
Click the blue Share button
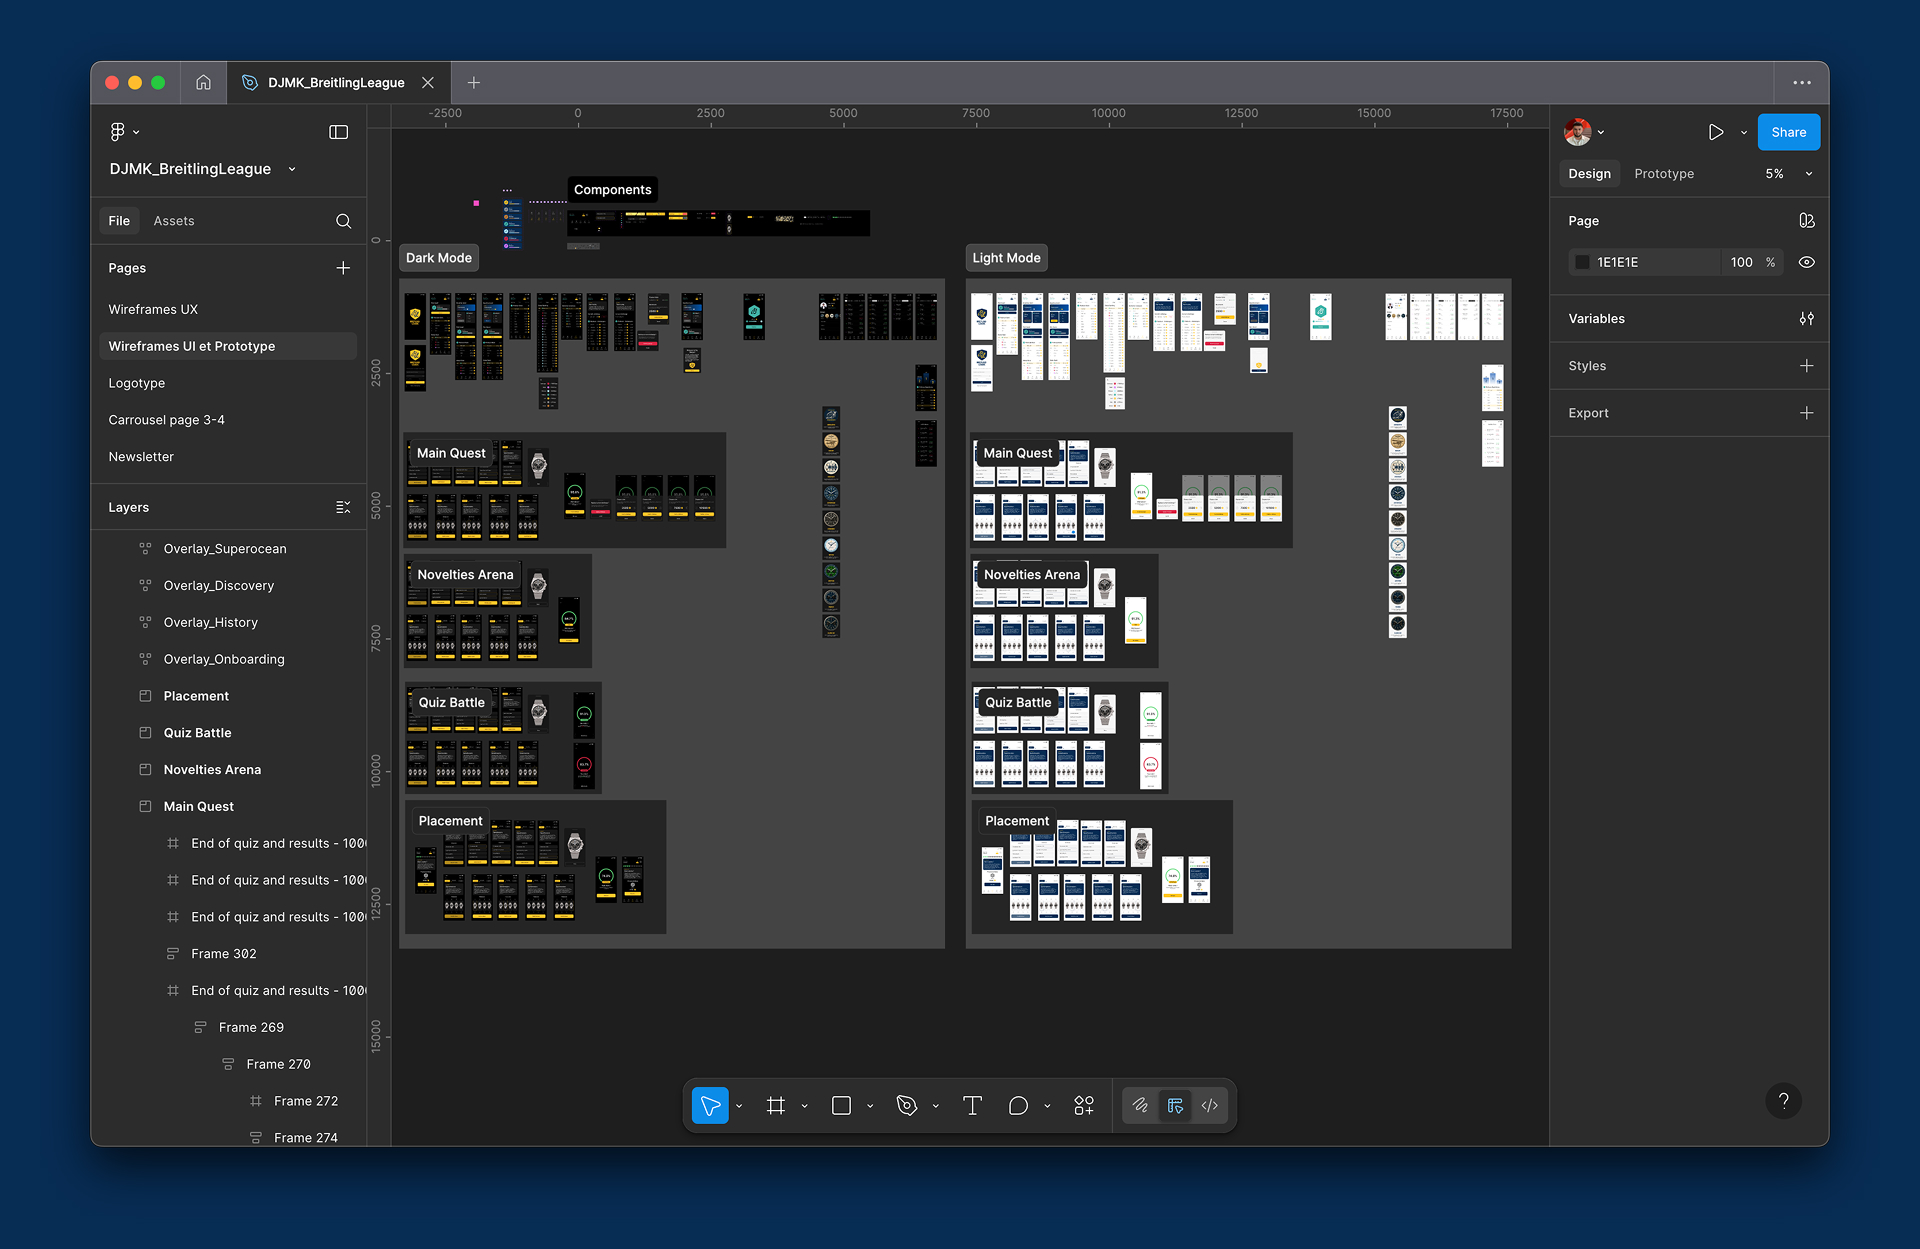coord(1788,132)
